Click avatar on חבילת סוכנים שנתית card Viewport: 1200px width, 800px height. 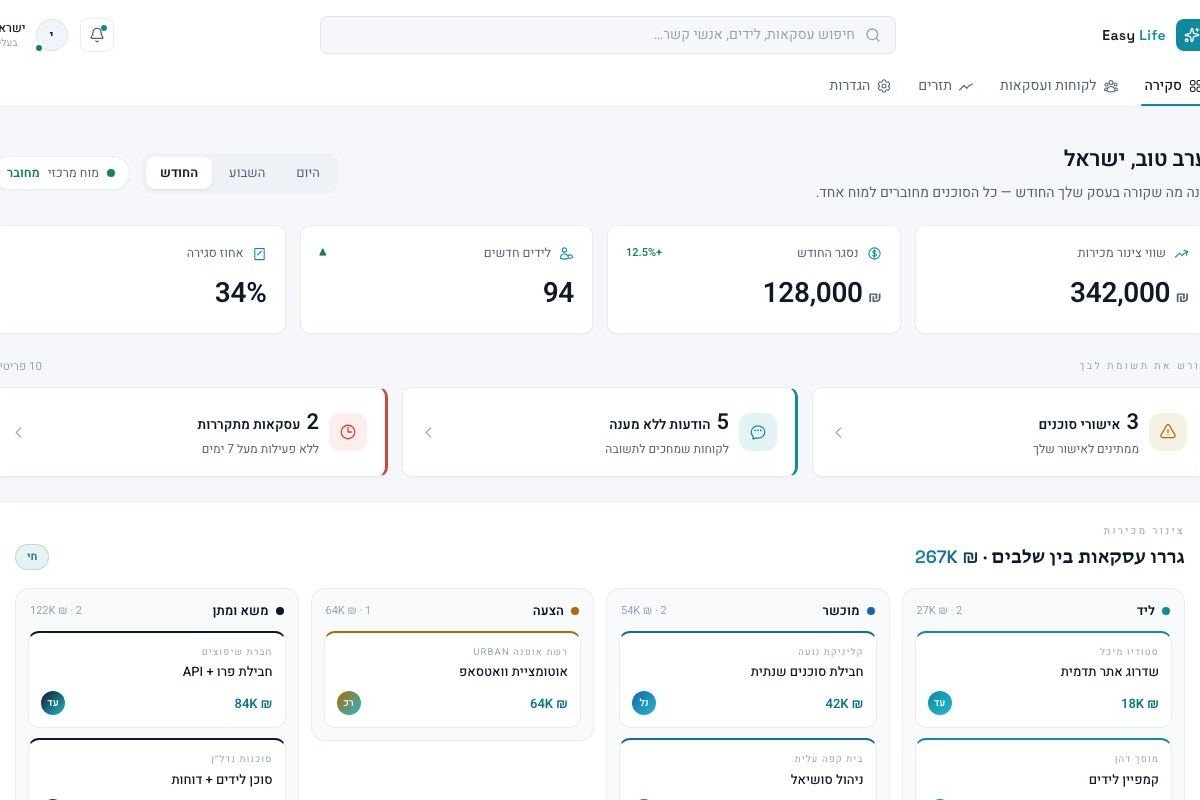pos(644,703)
